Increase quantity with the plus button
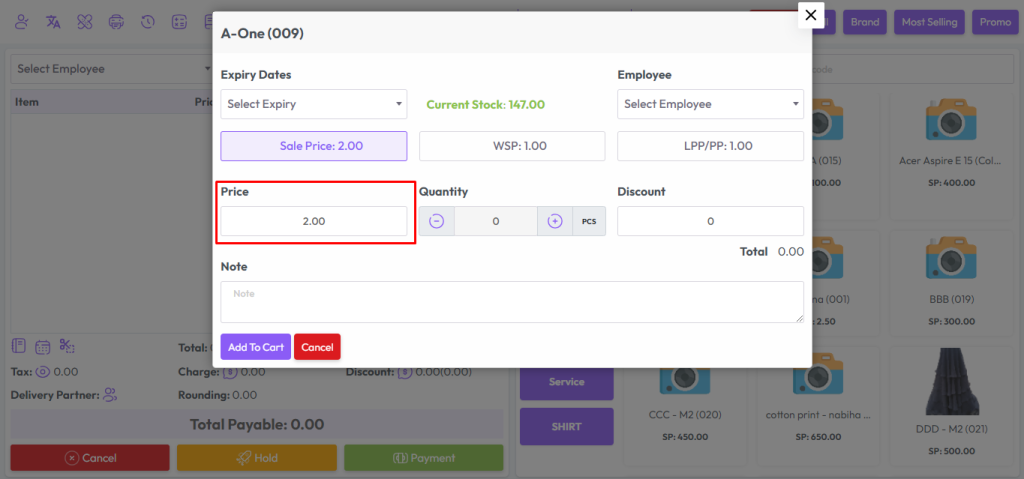This screenshot has height=479, width=1024. 555,221
